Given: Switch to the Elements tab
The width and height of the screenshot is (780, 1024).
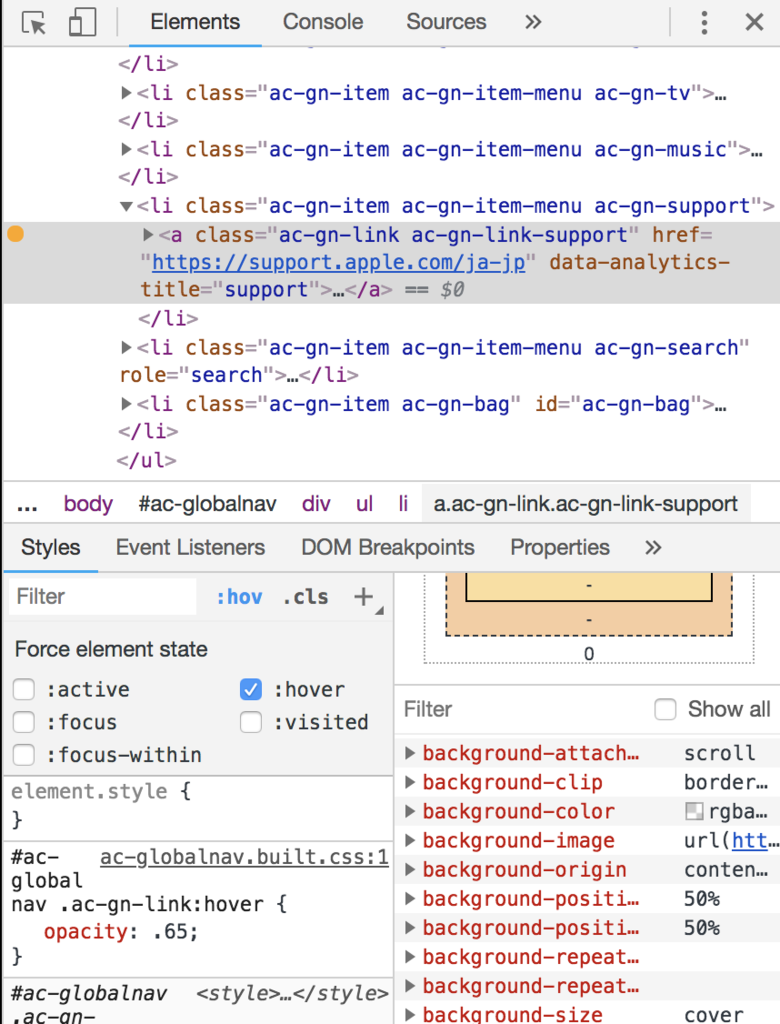Looking at the screenshot, I should point(195,22).
